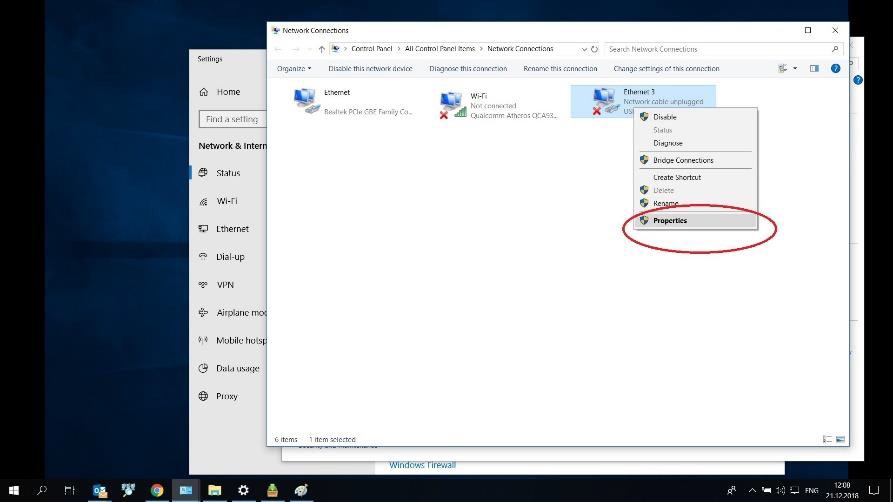Open File Explorer from the taskbar
The width and height of the screenshot is (893, 502).
click(x=215, y=490)
